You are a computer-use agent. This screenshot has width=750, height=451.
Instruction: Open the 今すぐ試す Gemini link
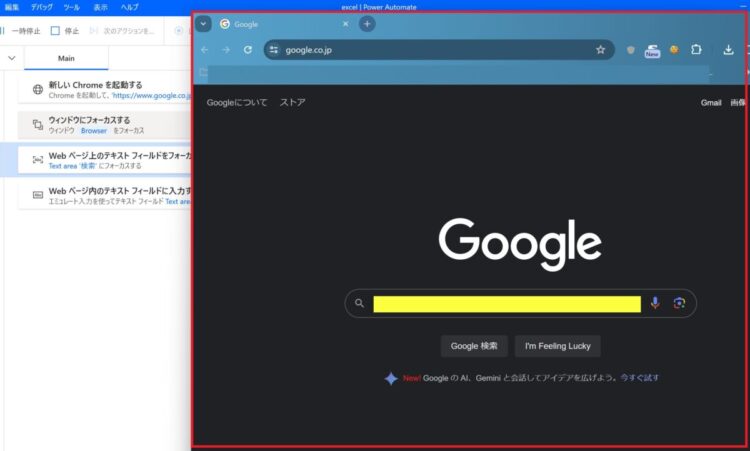(x=640, y=377)
